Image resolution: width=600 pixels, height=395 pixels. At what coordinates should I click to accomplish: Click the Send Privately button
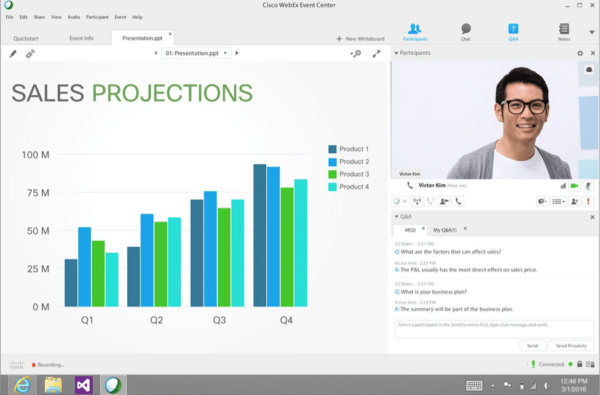click(x=571, y=346)
